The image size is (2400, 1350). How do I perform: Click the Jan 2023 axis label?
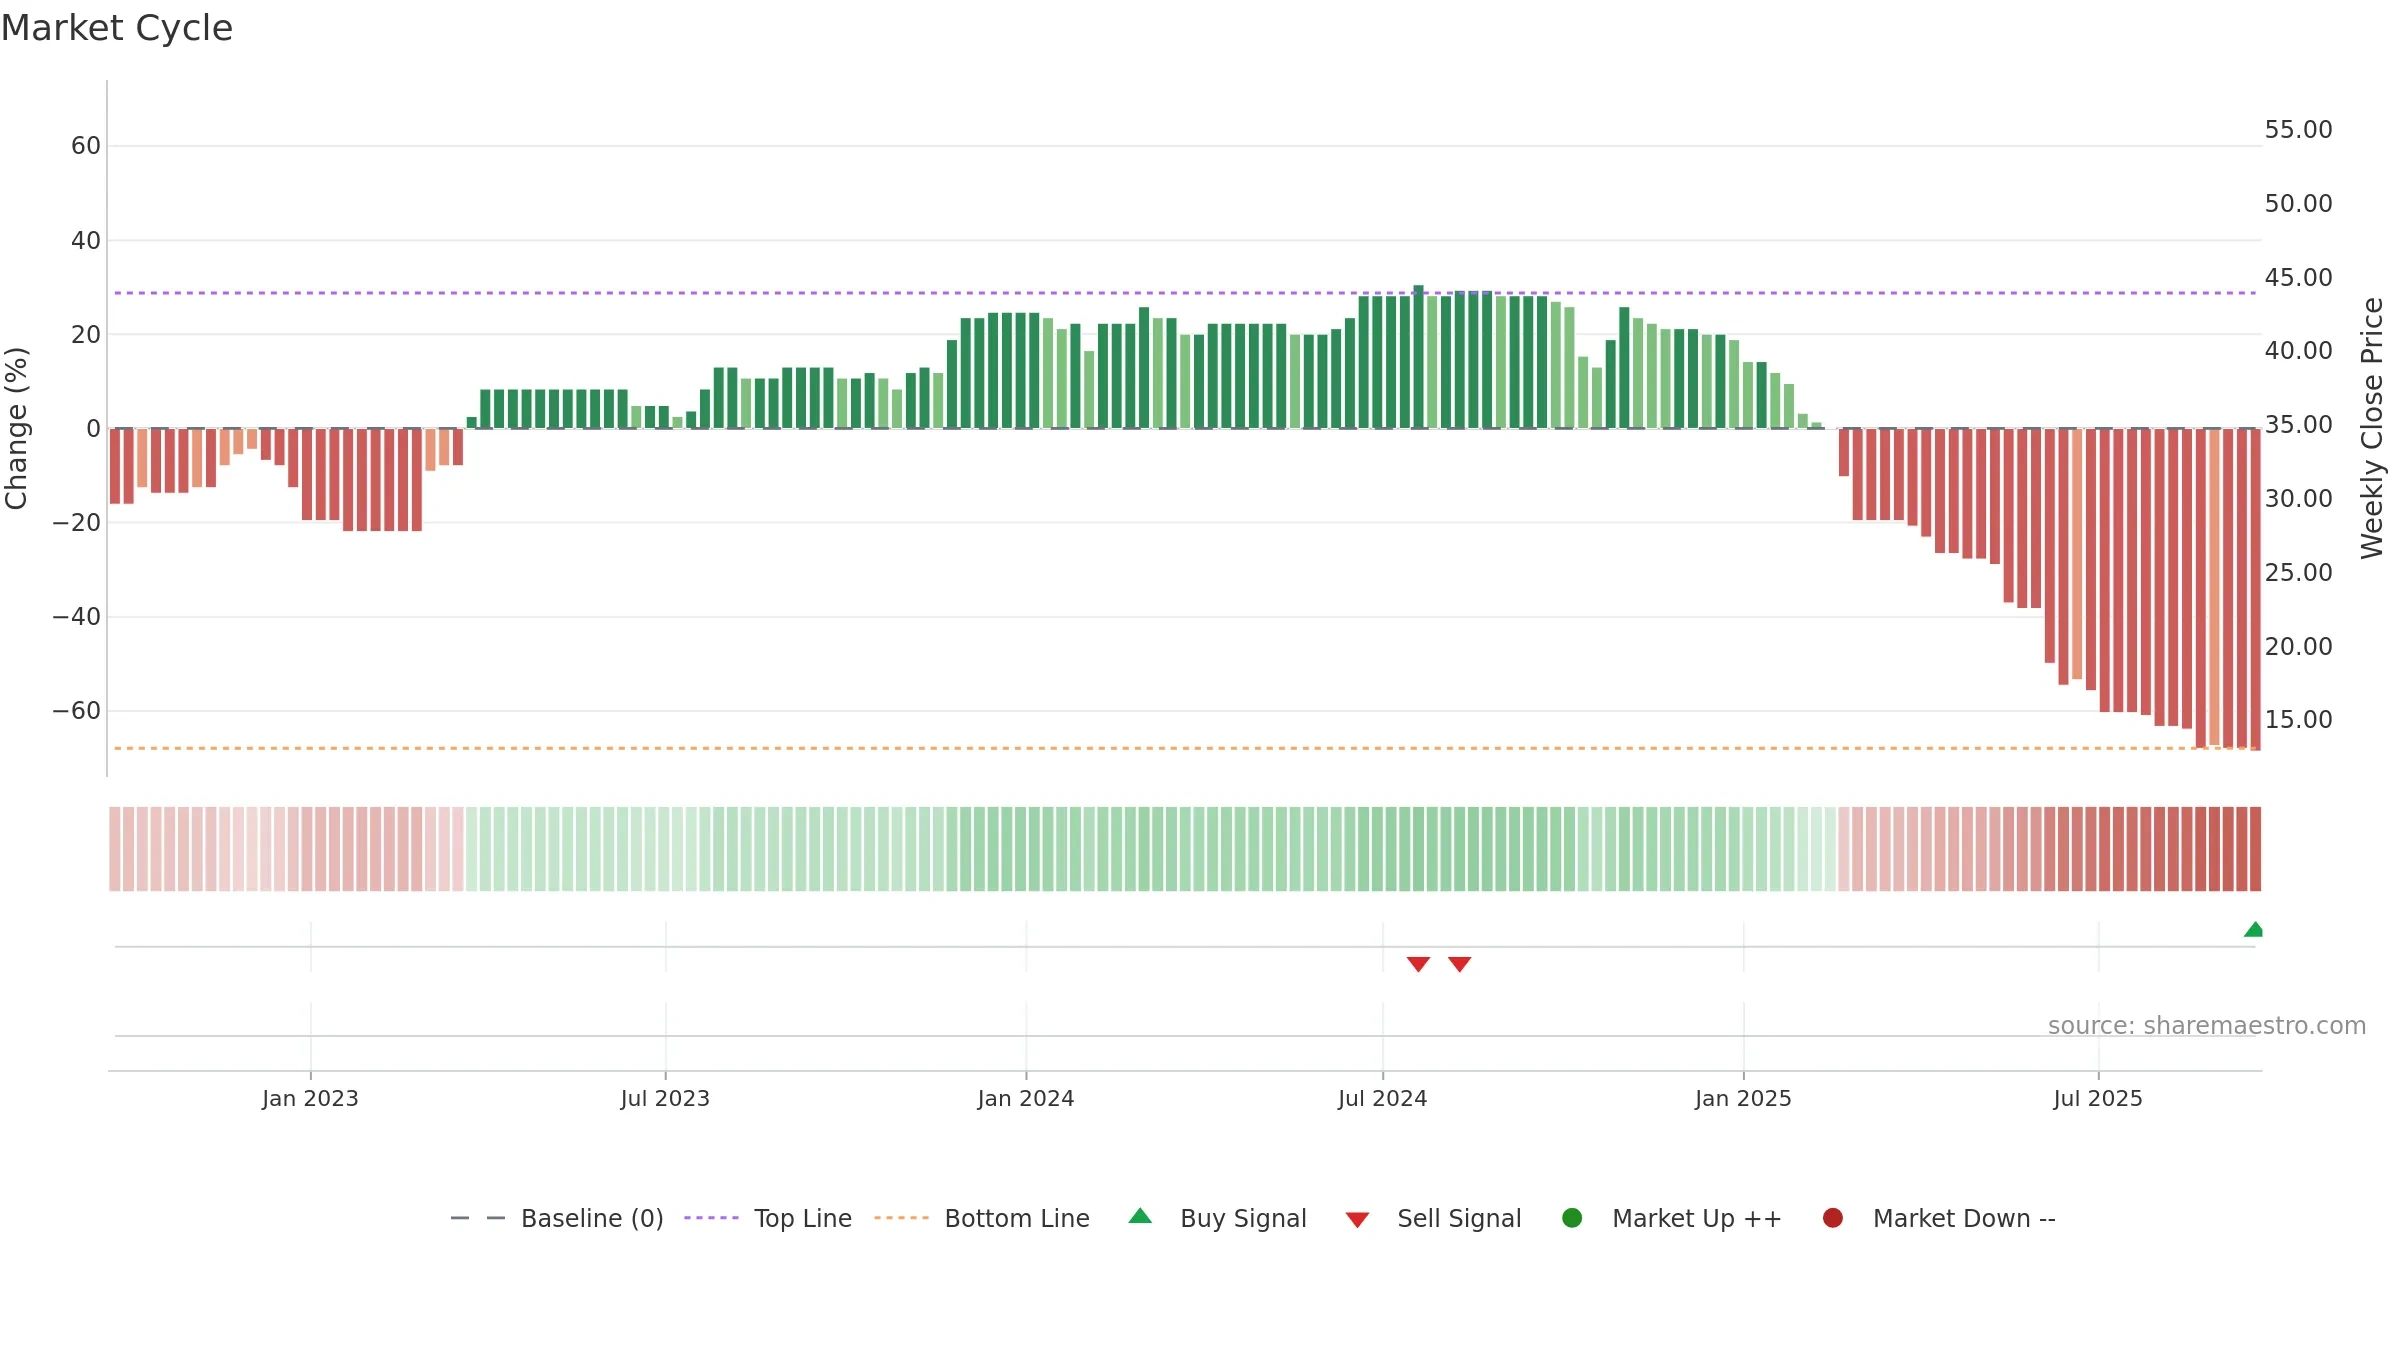[310, 1098]
